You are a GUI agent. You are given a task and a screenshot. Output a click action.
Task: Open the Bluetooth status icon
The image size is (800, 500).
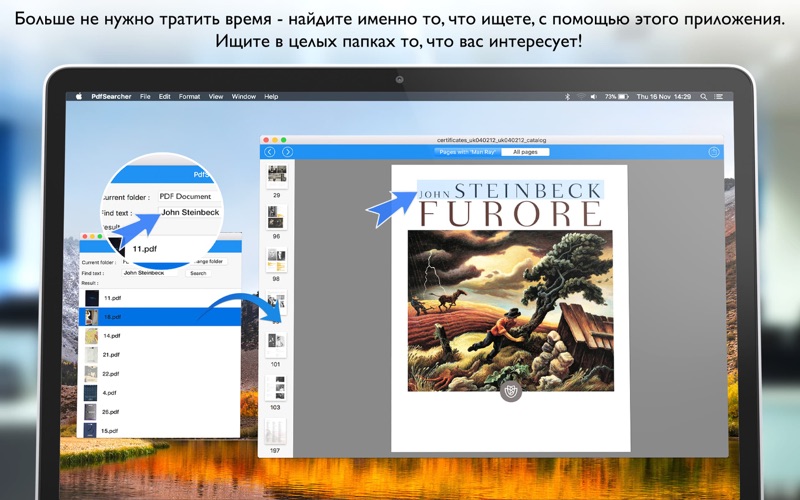click(x=567, y=96)
